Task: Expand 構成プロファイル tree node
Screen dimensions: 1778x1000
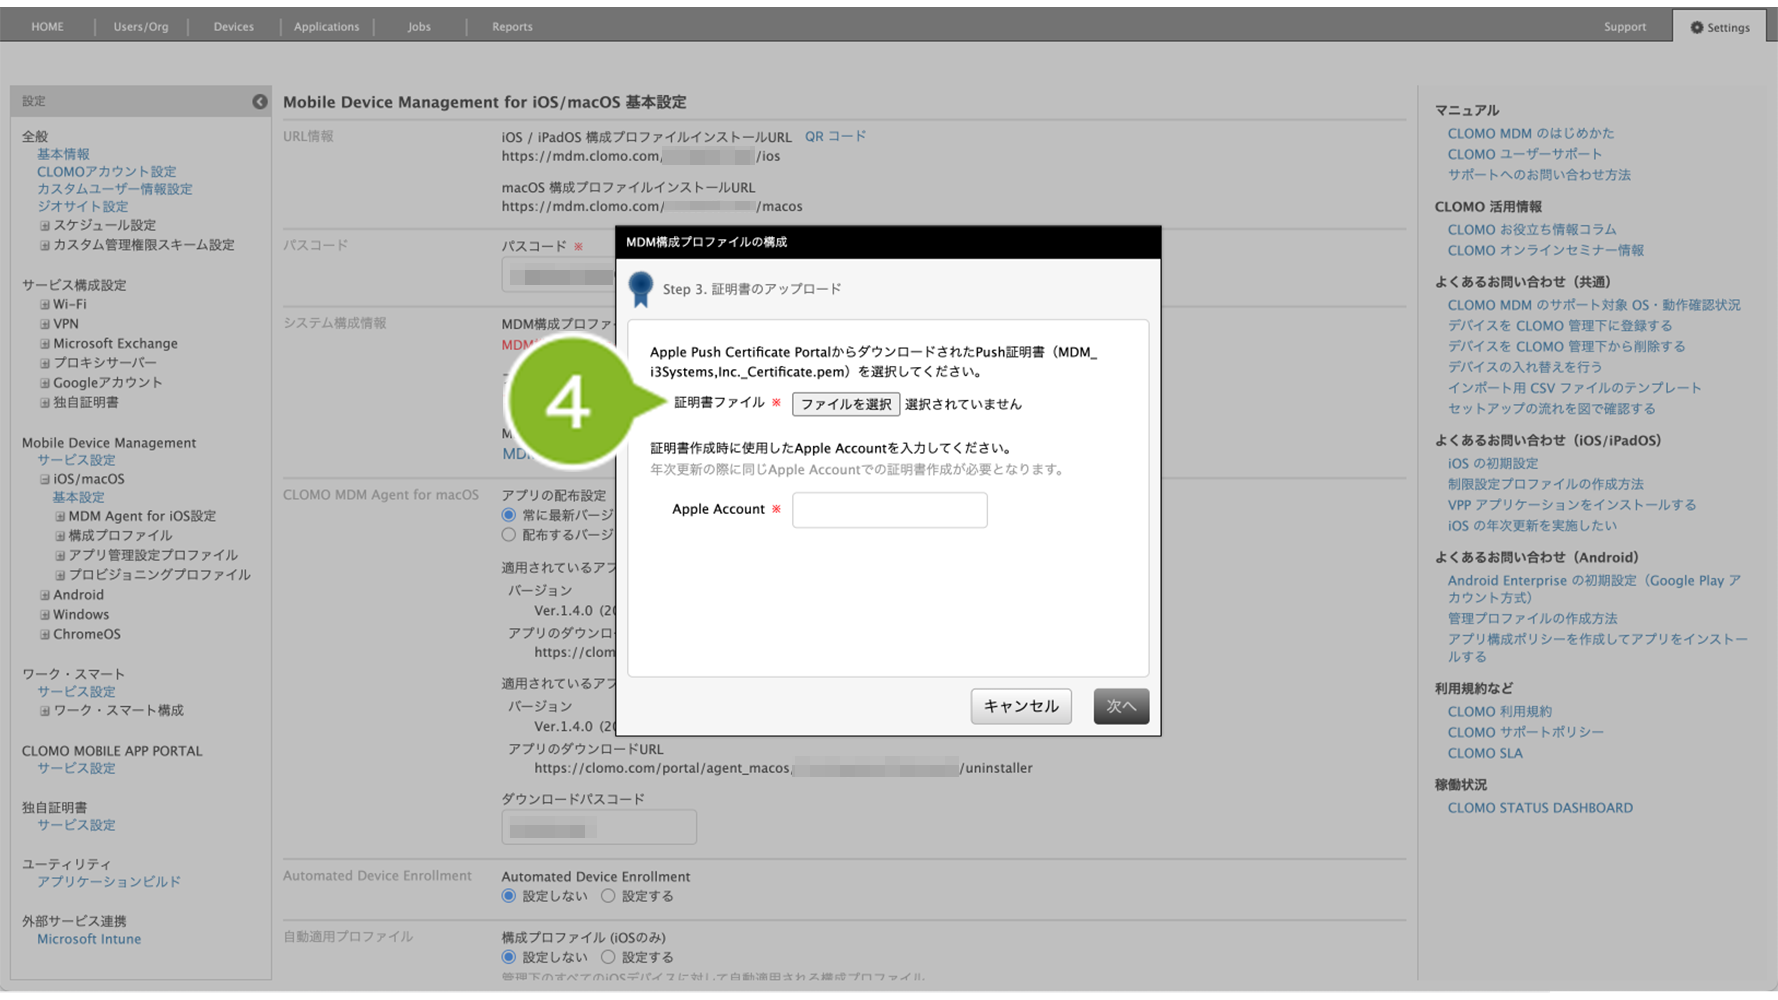Action: (x=60, y=536)
